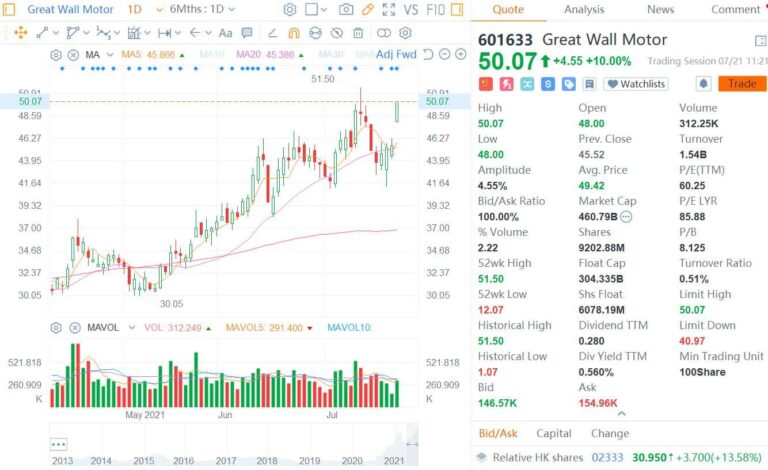
Task: Click the blue price tag icon
Action: (x=569, y=84)
